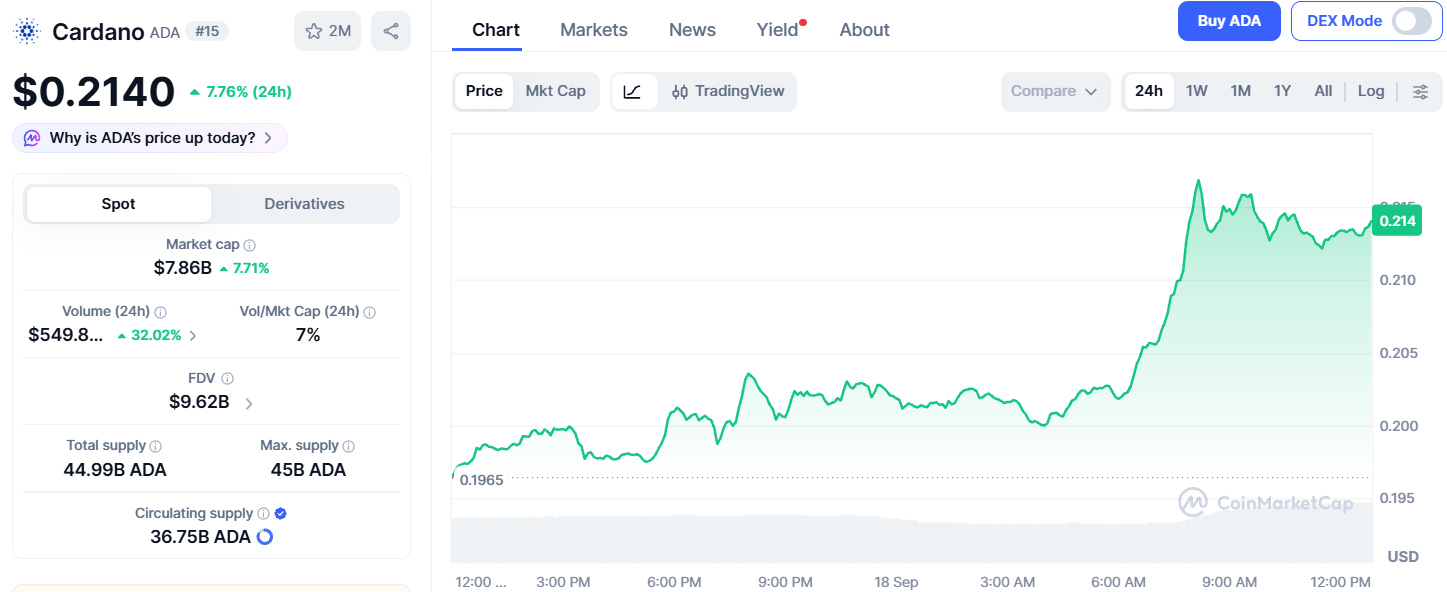Open the News tab
The image size is (1447, 592).
coord(692,30)
